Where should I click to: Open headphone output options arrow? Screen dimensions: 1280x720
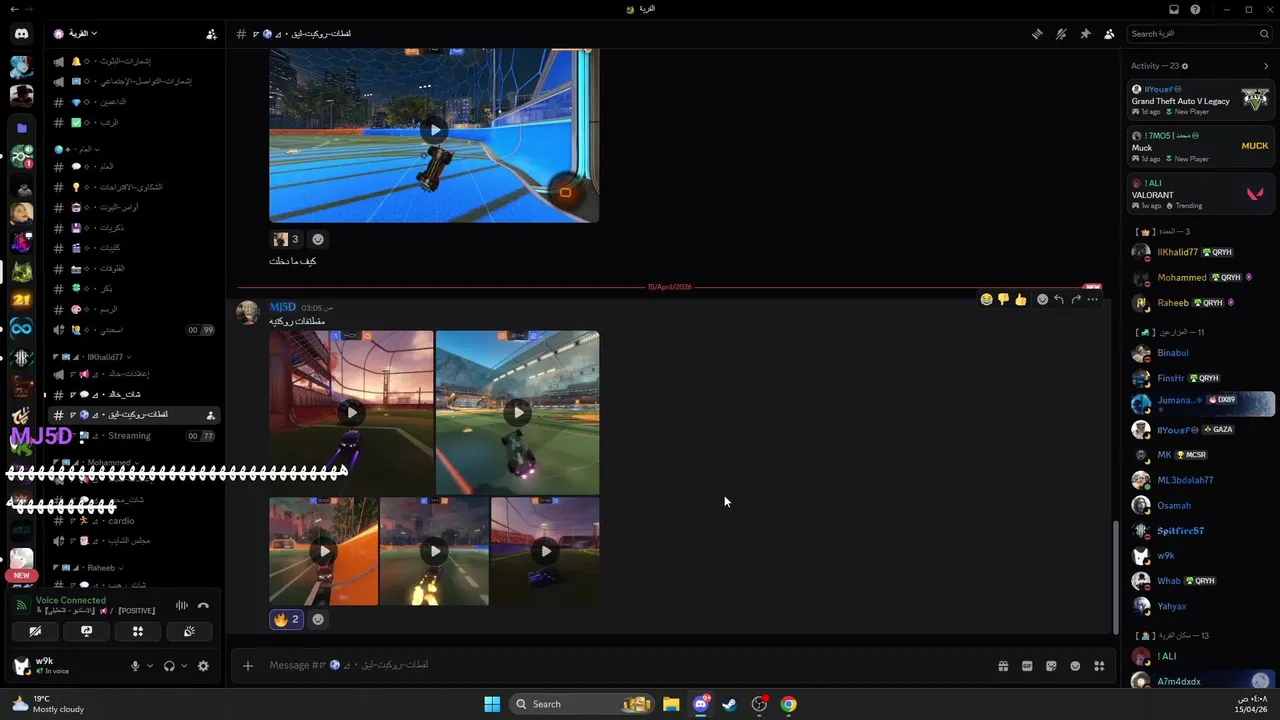point(184,666)
